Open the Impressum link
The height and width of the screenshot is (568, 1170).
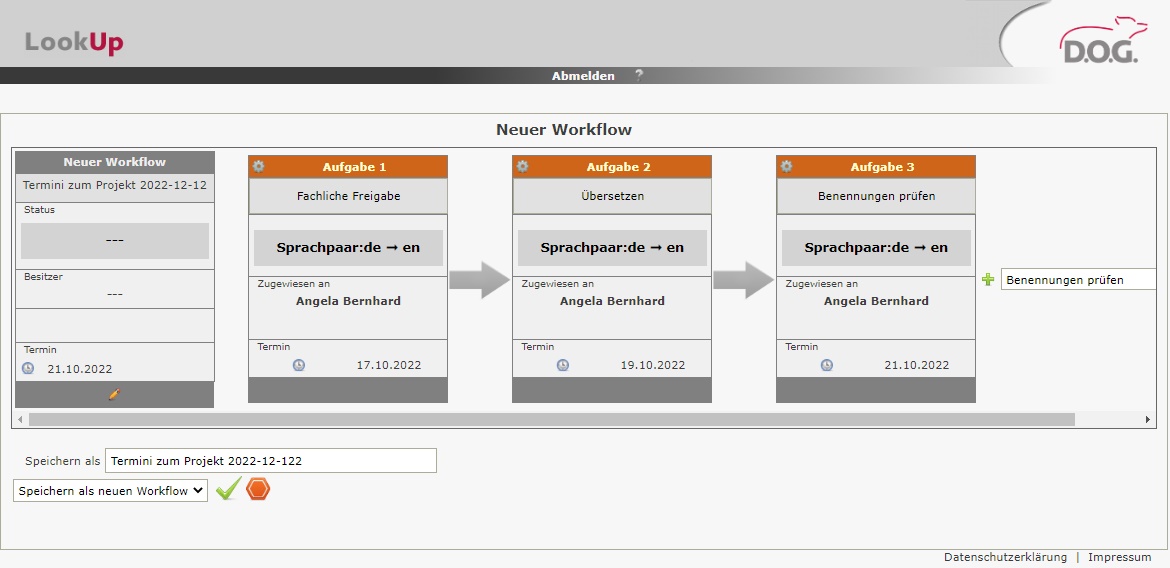coord(1120,557)
